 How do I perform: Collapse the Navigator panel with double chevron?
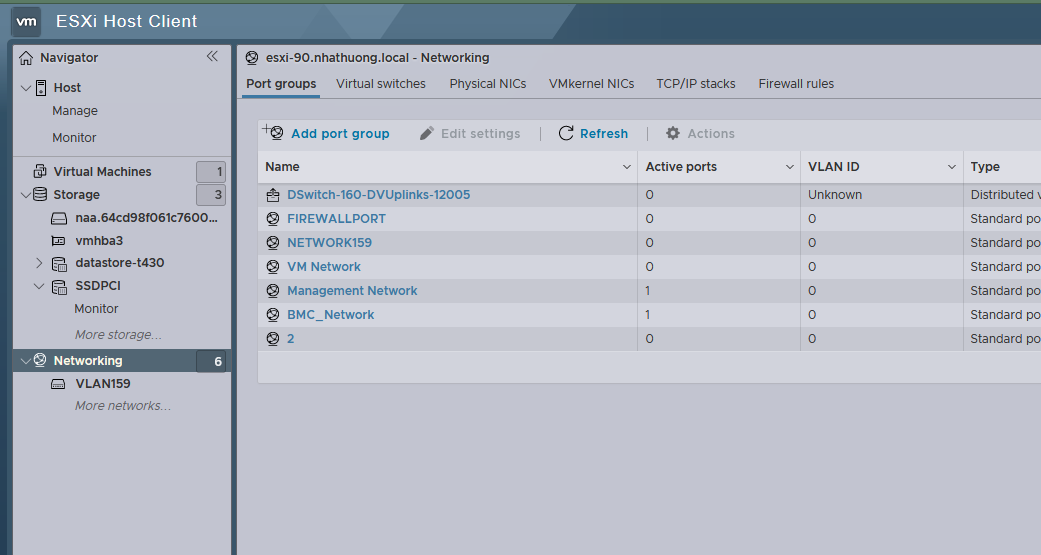212,57
